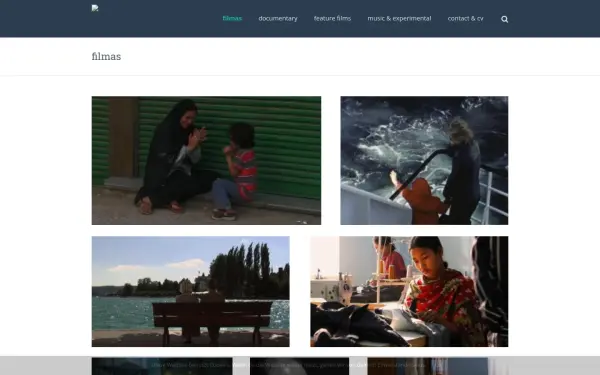Viewport: 600px width, 375px height.
Task: Open film thumbnail with woman and child clapping
Action: (x=206, y=160)
